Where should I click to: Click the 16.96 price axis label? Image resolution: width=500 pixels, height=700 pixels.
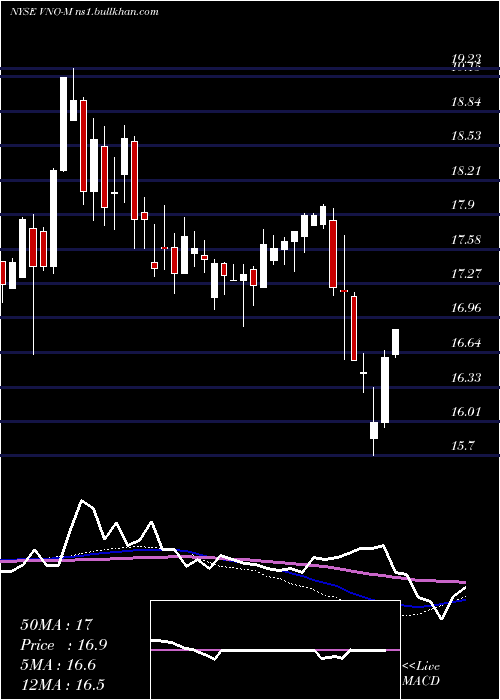click(466, 308)
